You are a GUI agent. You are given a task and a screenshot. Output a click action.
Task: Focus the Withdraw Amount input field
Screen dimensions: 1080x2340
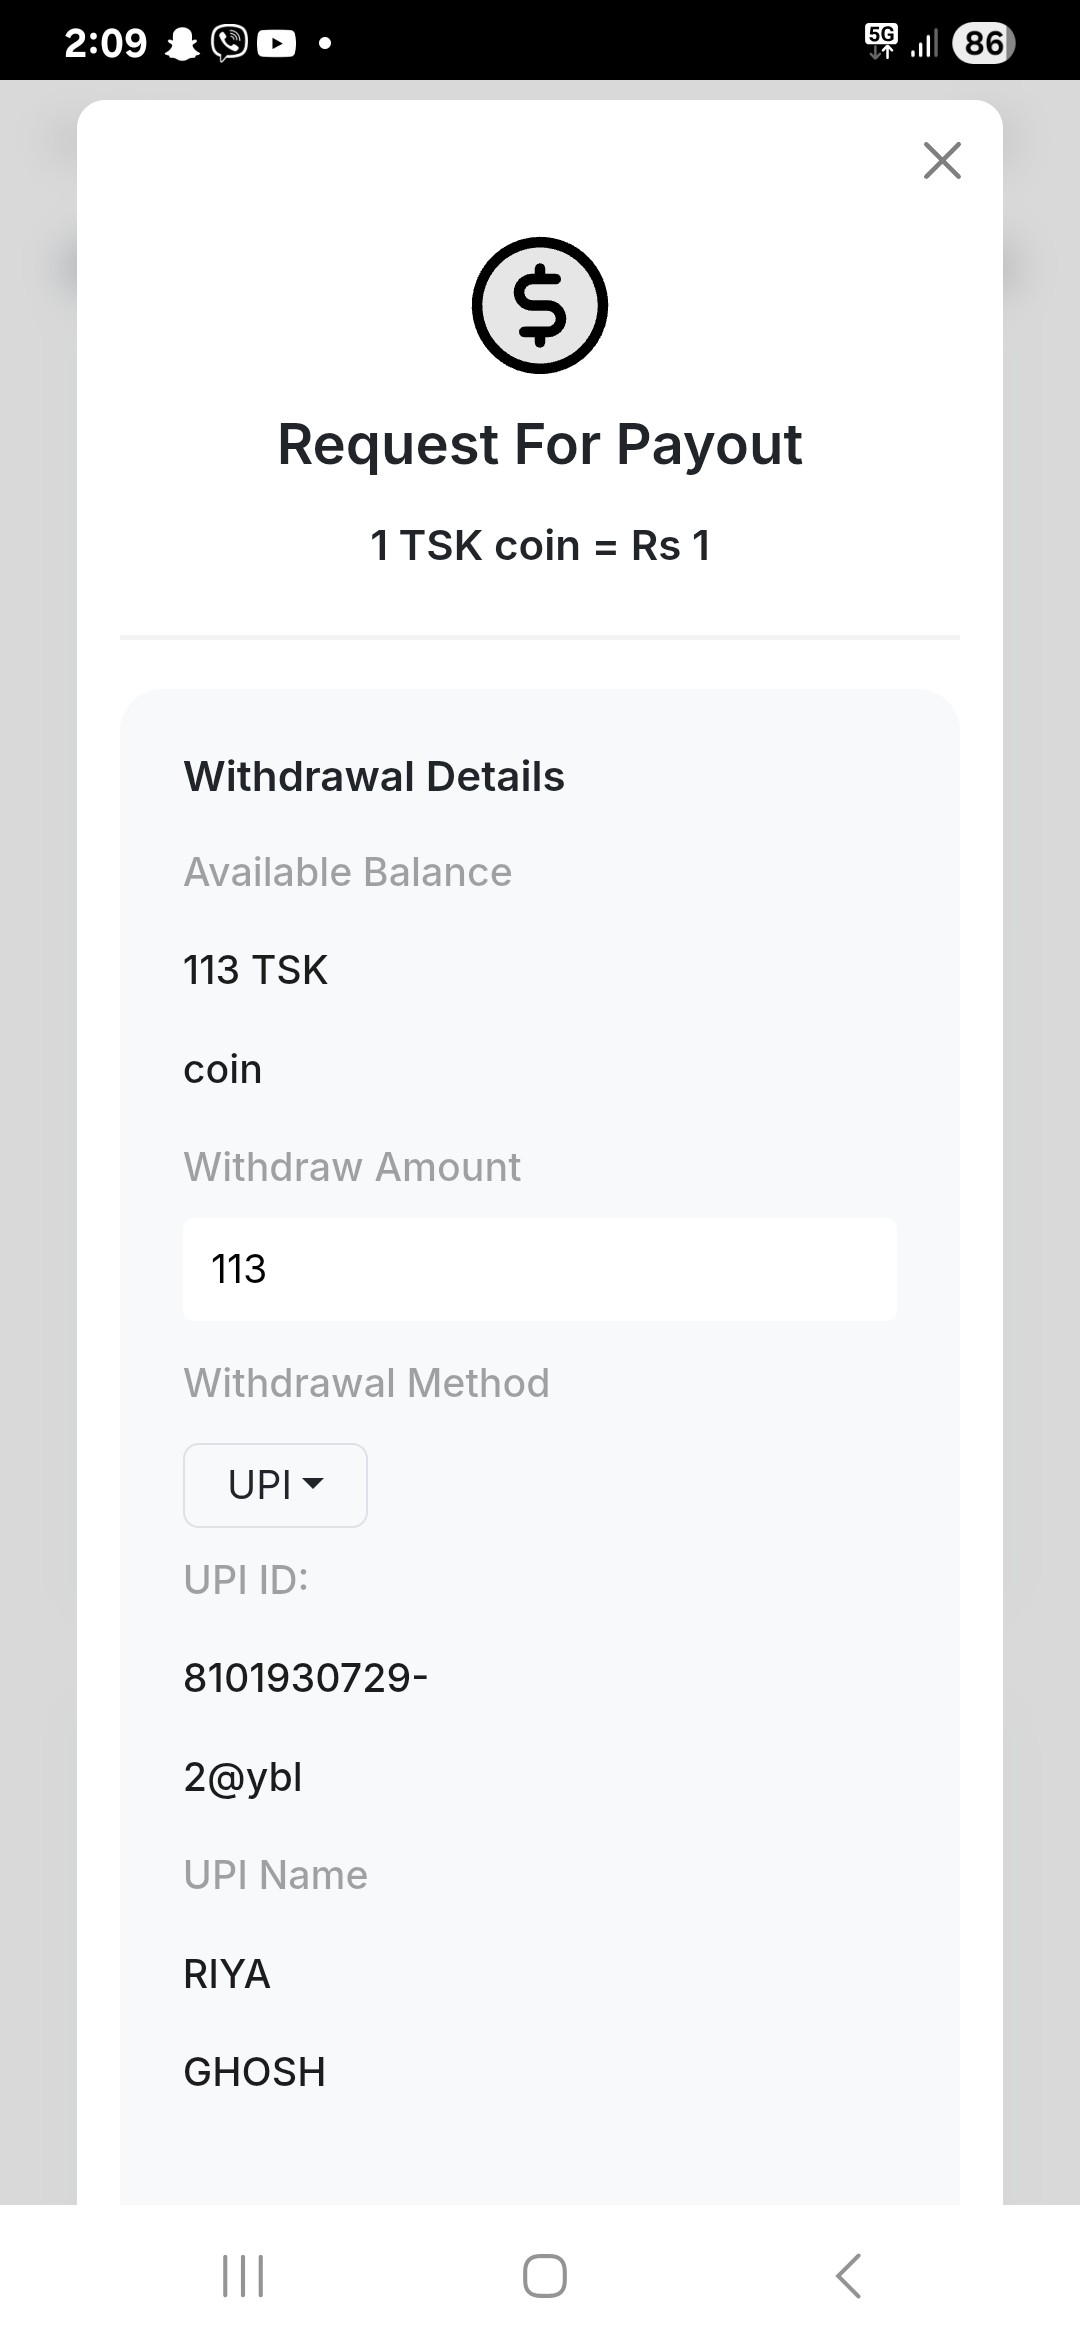point(540,1269)
